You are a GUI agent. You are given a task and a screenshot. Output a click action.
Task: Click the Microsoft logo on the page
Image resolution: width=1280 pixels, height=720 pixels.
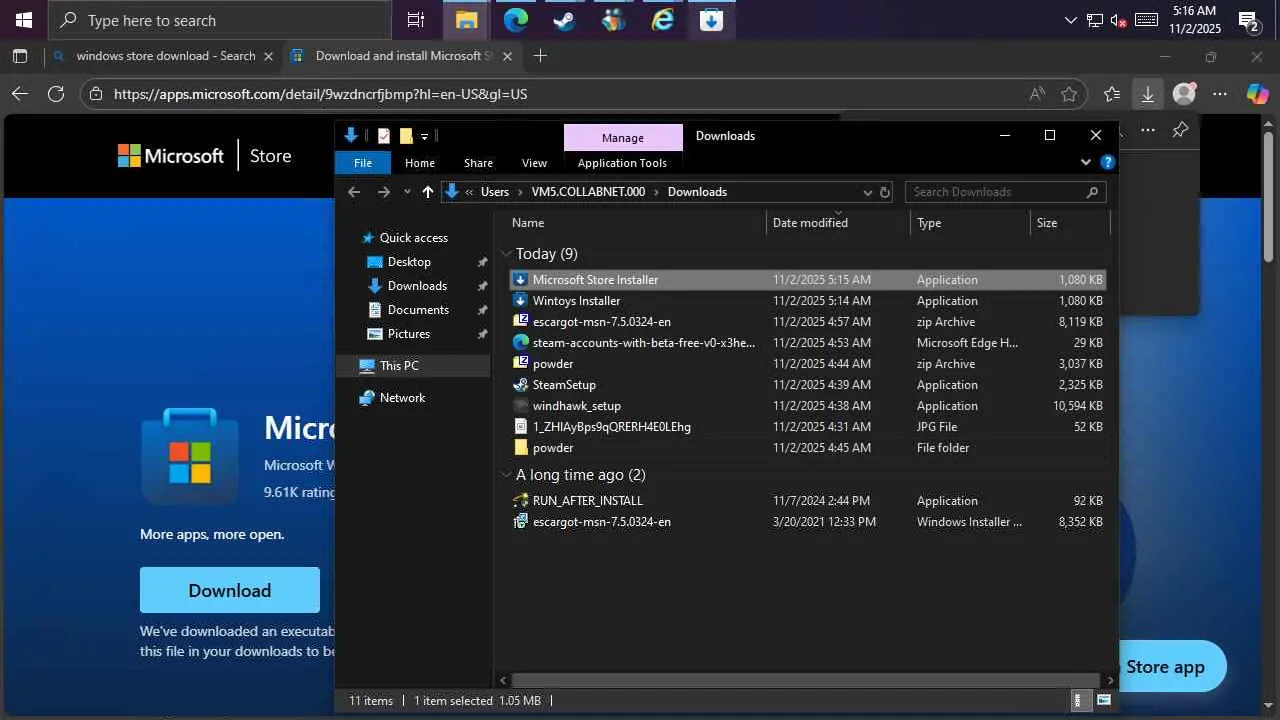[171, 156]
